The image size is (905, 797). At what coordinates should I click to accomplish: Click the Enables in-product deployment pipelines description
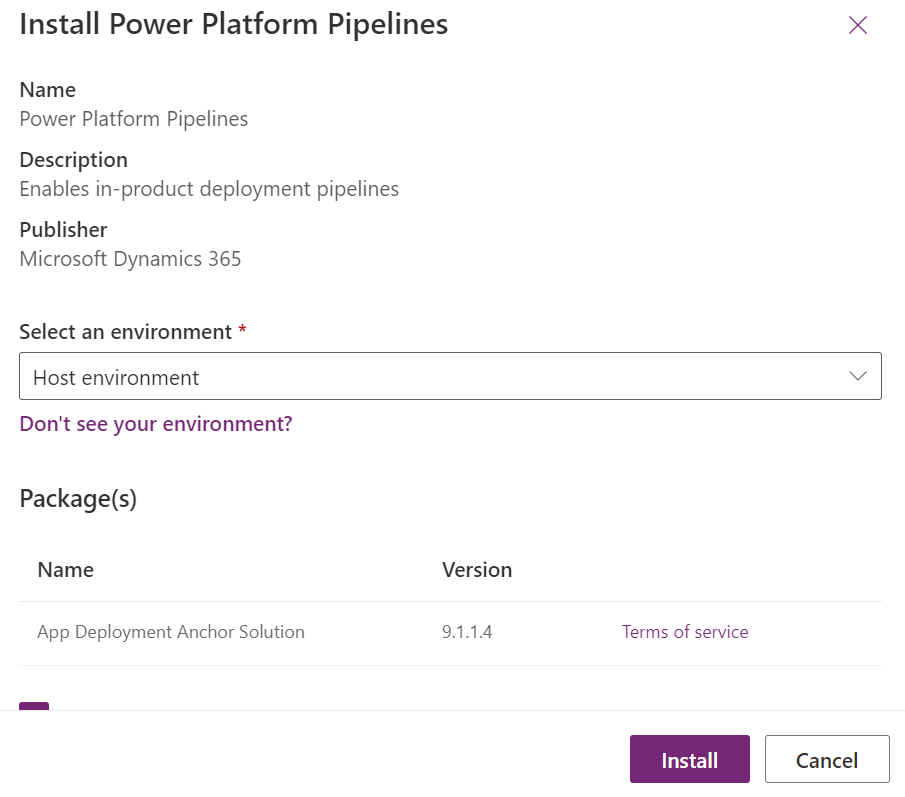209,189
